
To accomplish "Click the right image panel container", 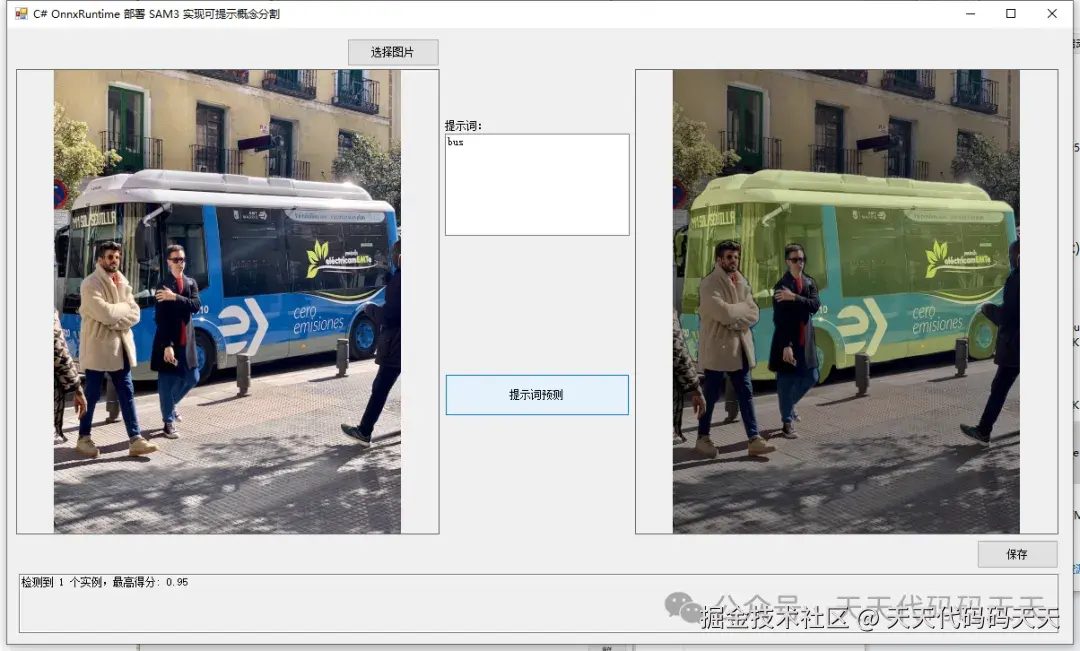I will [x=845, y=300].
